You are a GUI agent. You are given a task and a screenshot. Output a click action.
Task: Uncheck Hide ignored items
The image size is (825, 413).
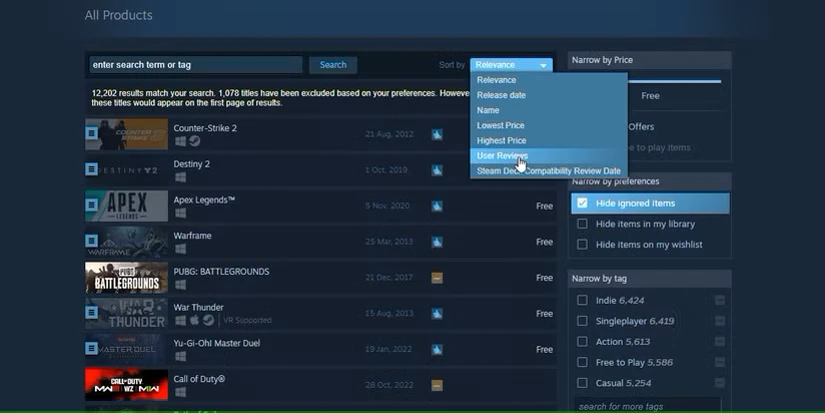coord(582,203)
